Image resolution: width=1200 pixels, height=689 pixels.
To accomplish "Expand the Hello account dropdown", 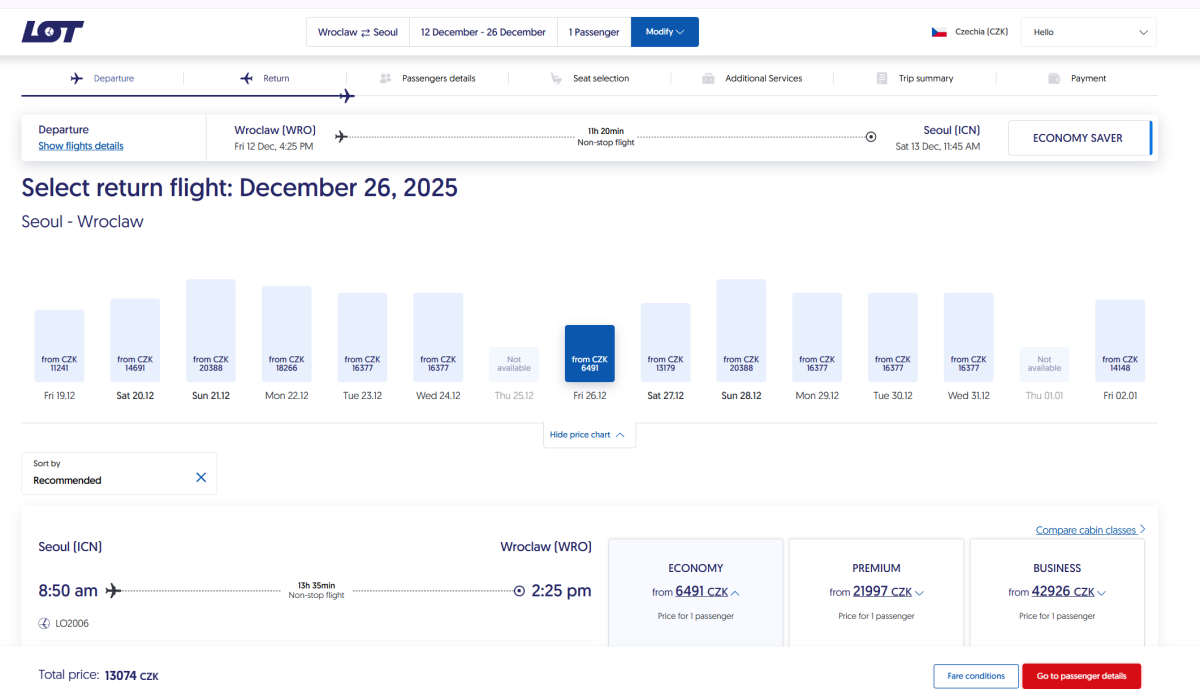I will (1088, 32).
